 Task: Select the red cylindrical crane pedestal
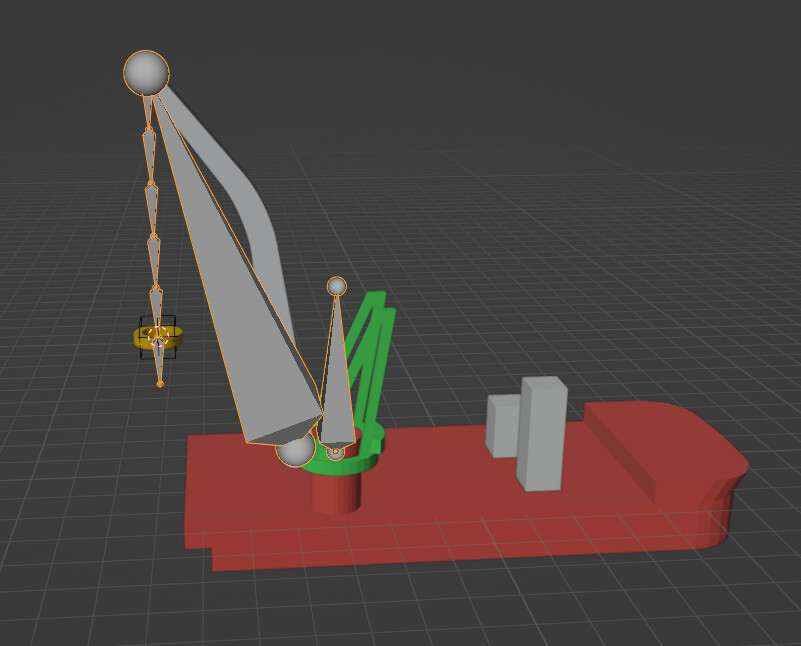(x=336, y=494)
